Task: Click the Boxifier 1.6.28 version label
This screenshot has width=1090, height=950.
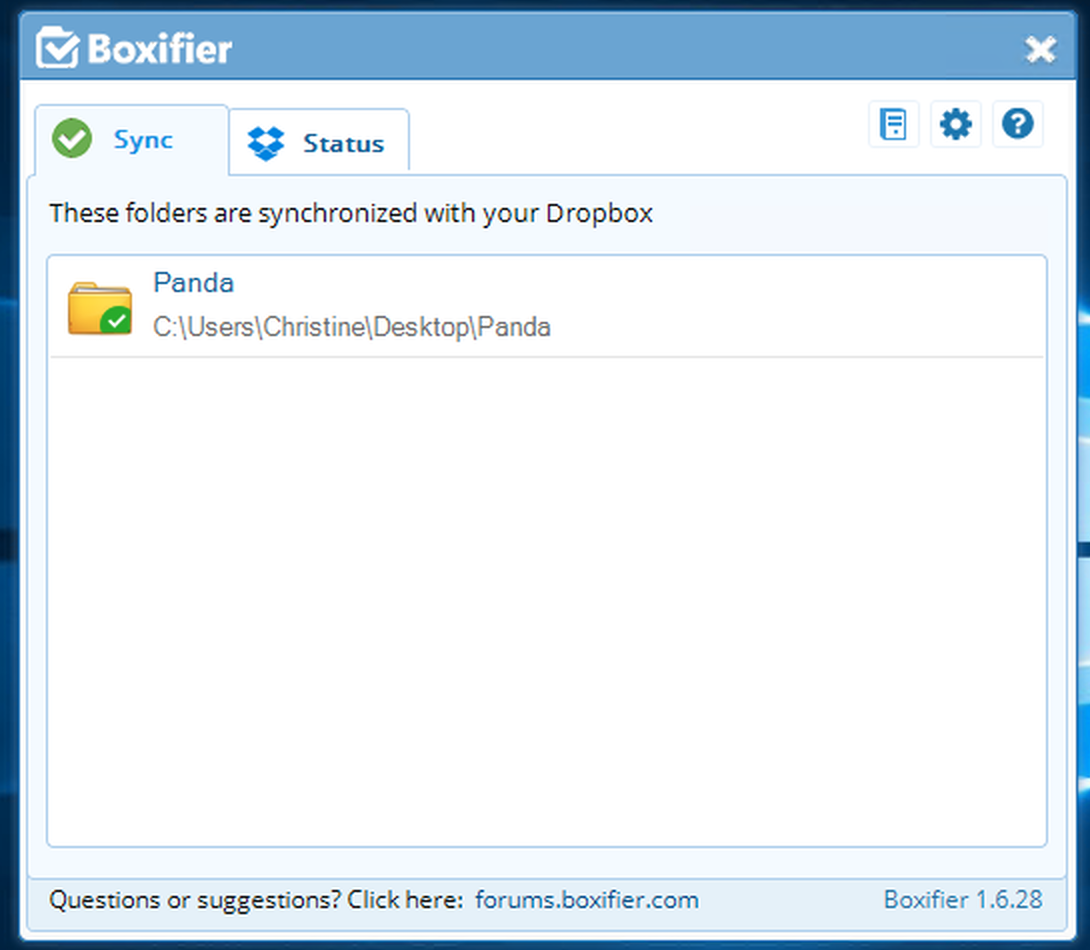Action: (963, 900)
